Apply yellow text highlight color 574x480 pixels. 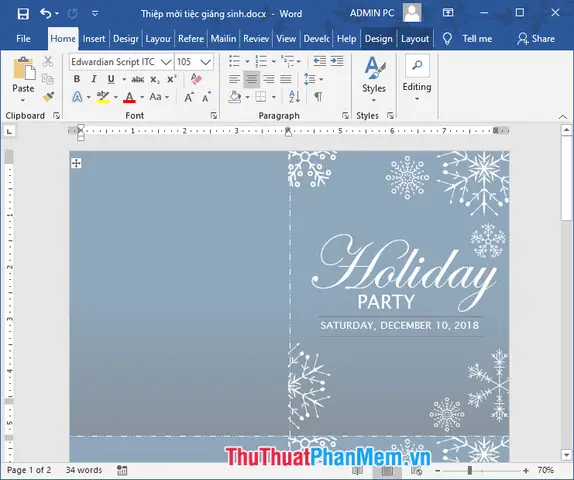pos(103,97)
